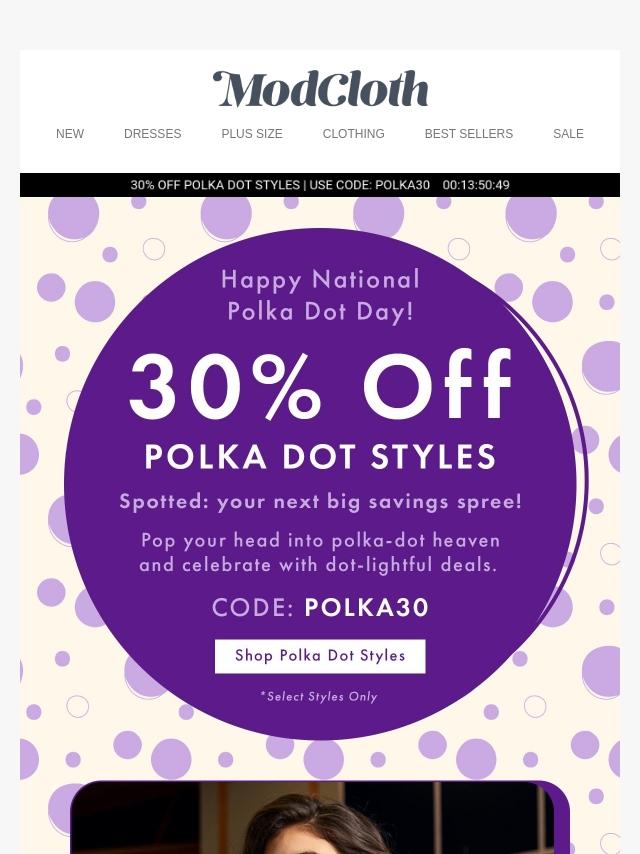Click the Shop Polka Dot Styles button
Image resolution: width=640 pixels, height=854 pixels.
pyautogui.click(x=320, y=656)
